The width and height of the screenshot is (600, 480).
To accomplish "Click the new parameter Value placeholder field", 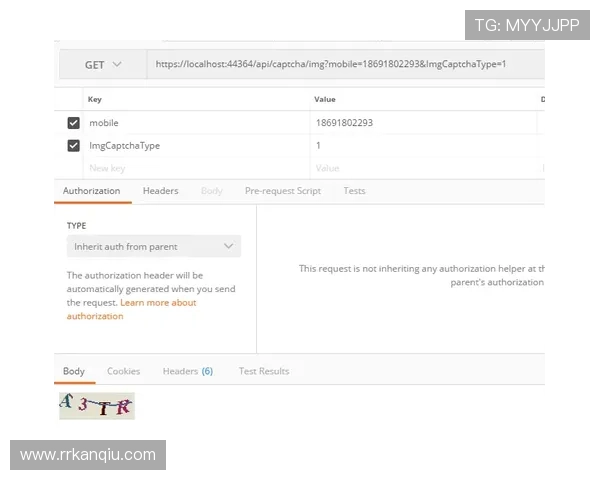I will pyautogui.click(x=327, y=168).
